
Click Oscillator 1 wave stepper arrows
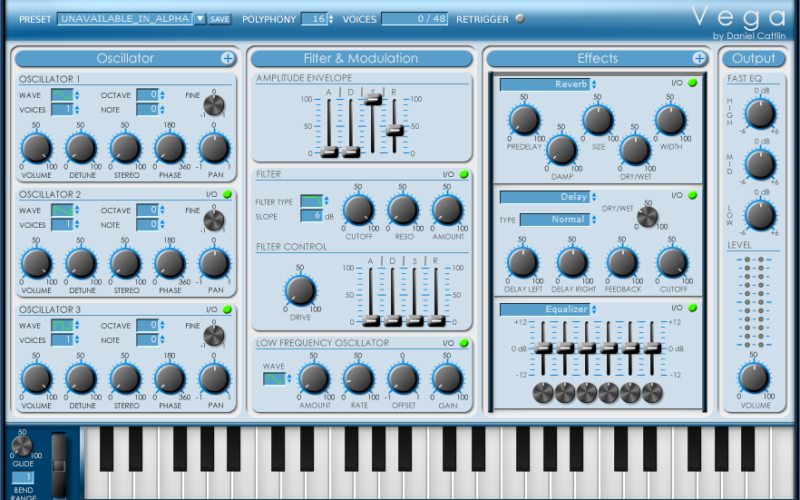77,95
